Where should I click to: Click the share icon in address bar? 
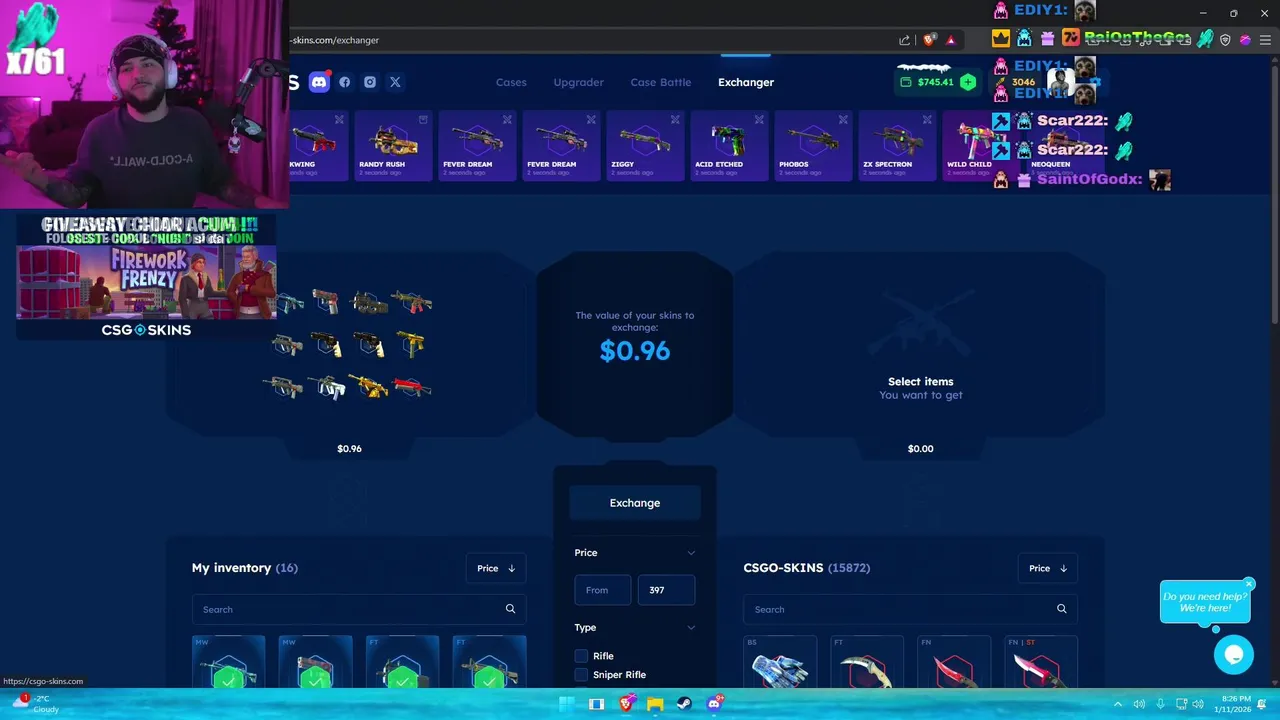(x=905, y=40)
